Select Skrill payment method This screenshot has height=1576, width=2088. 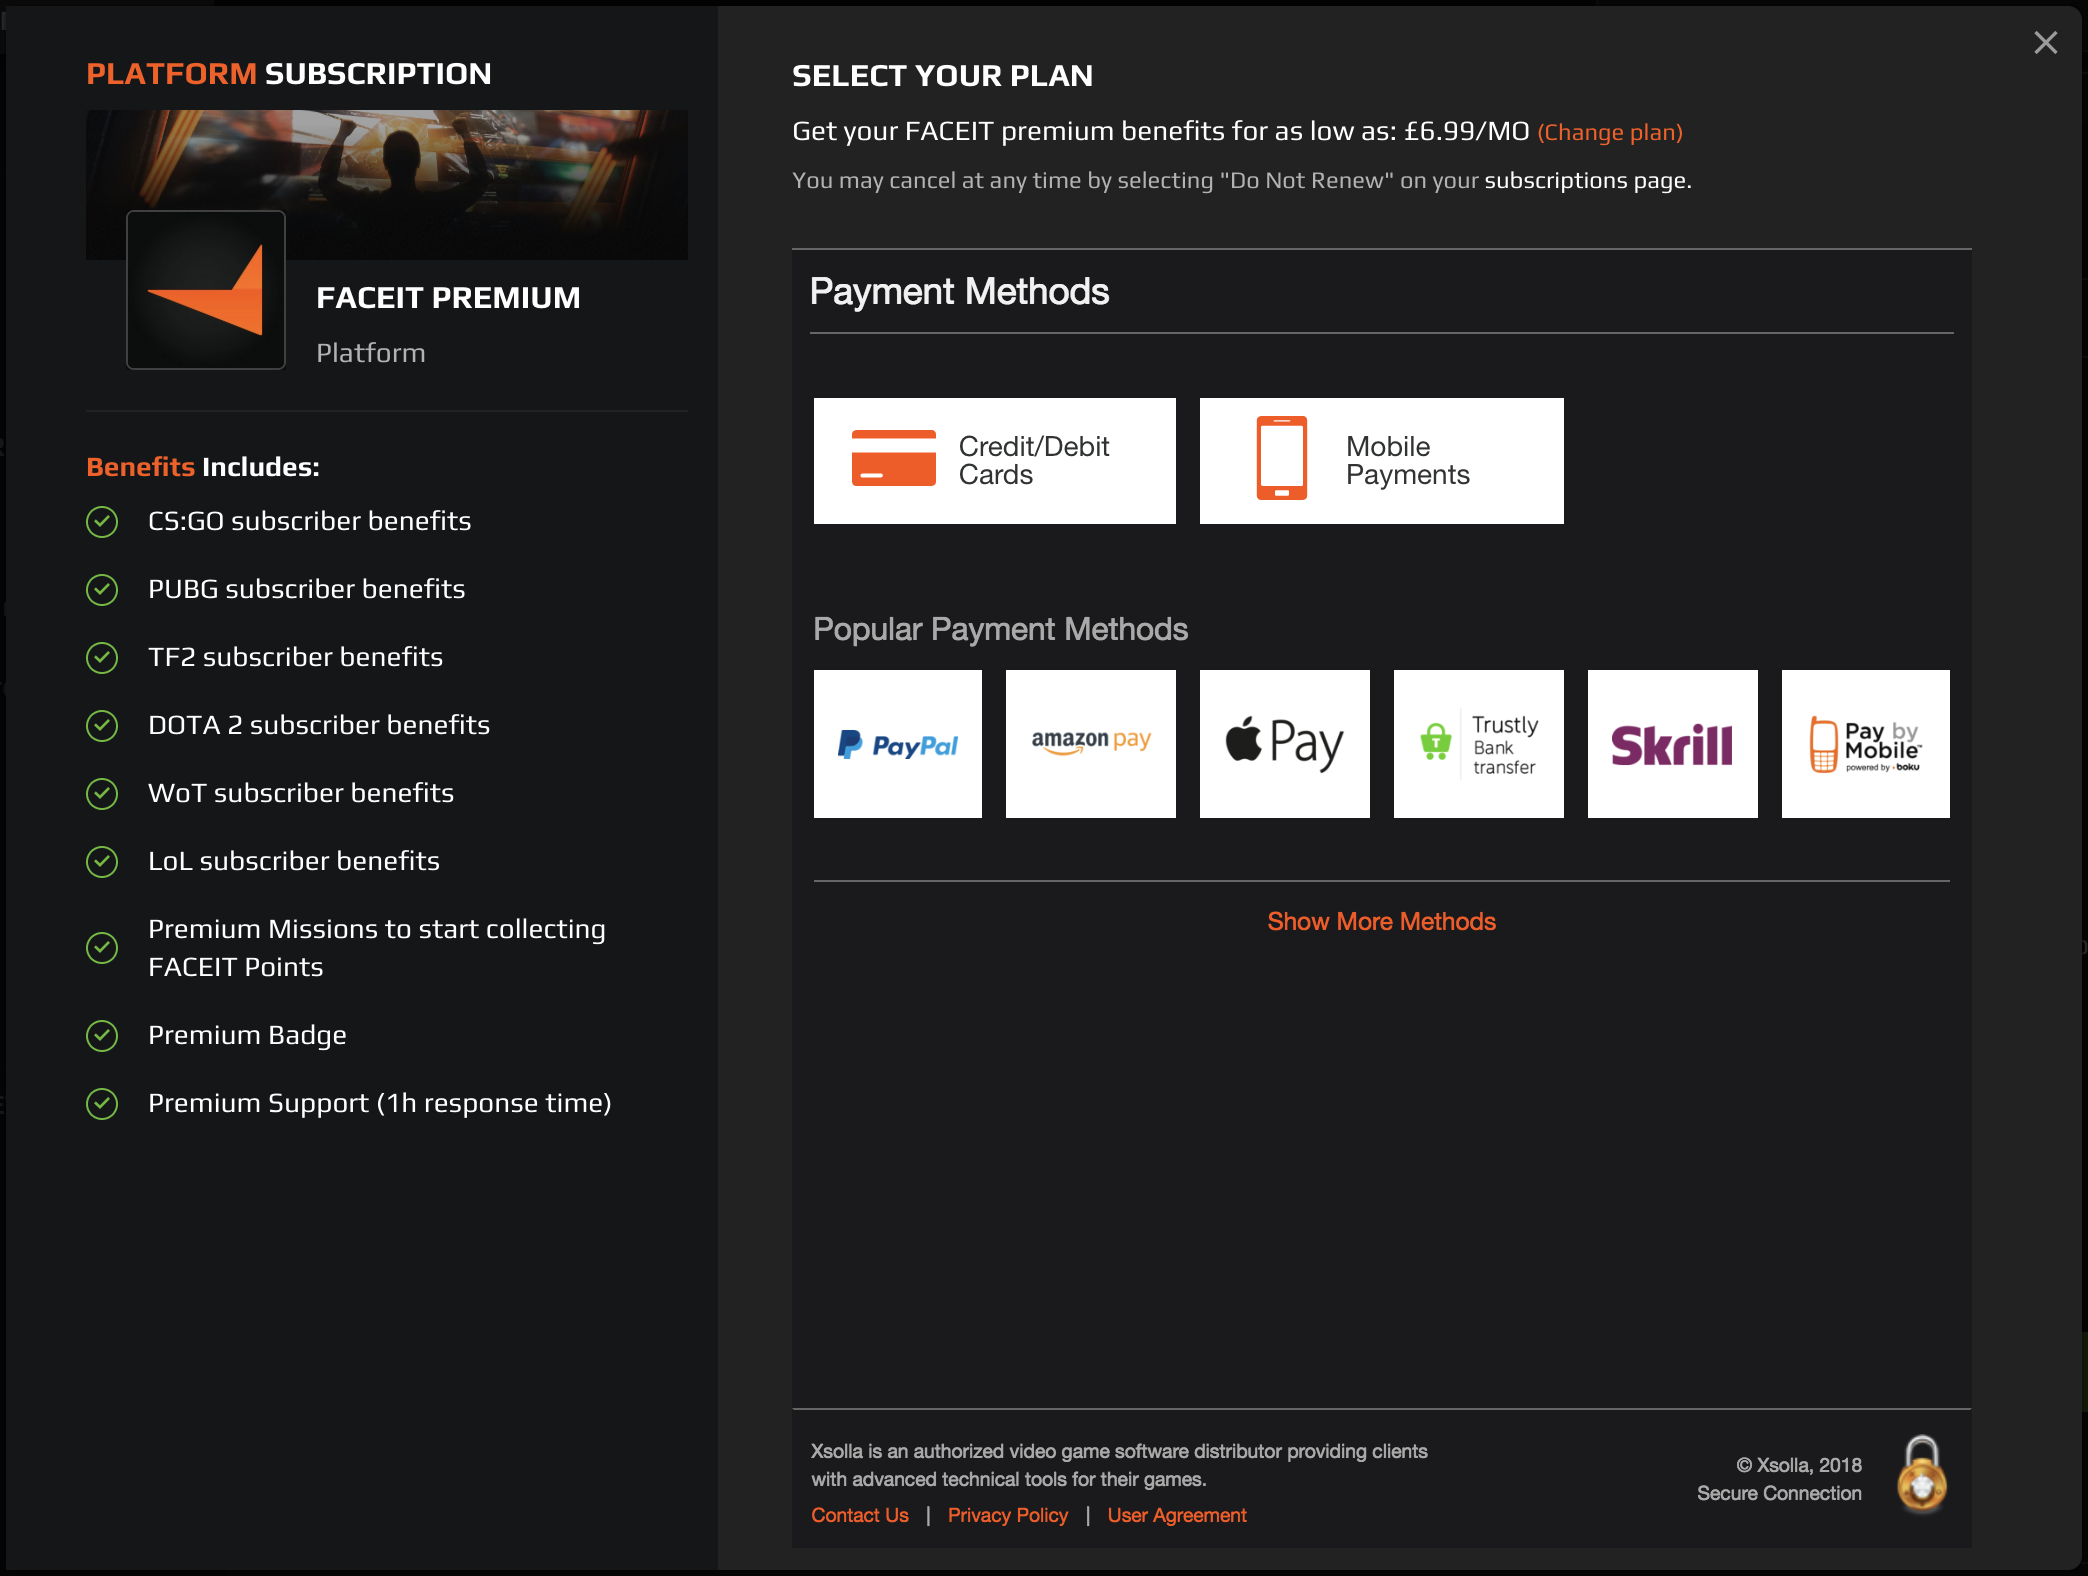click(1671, 742)
